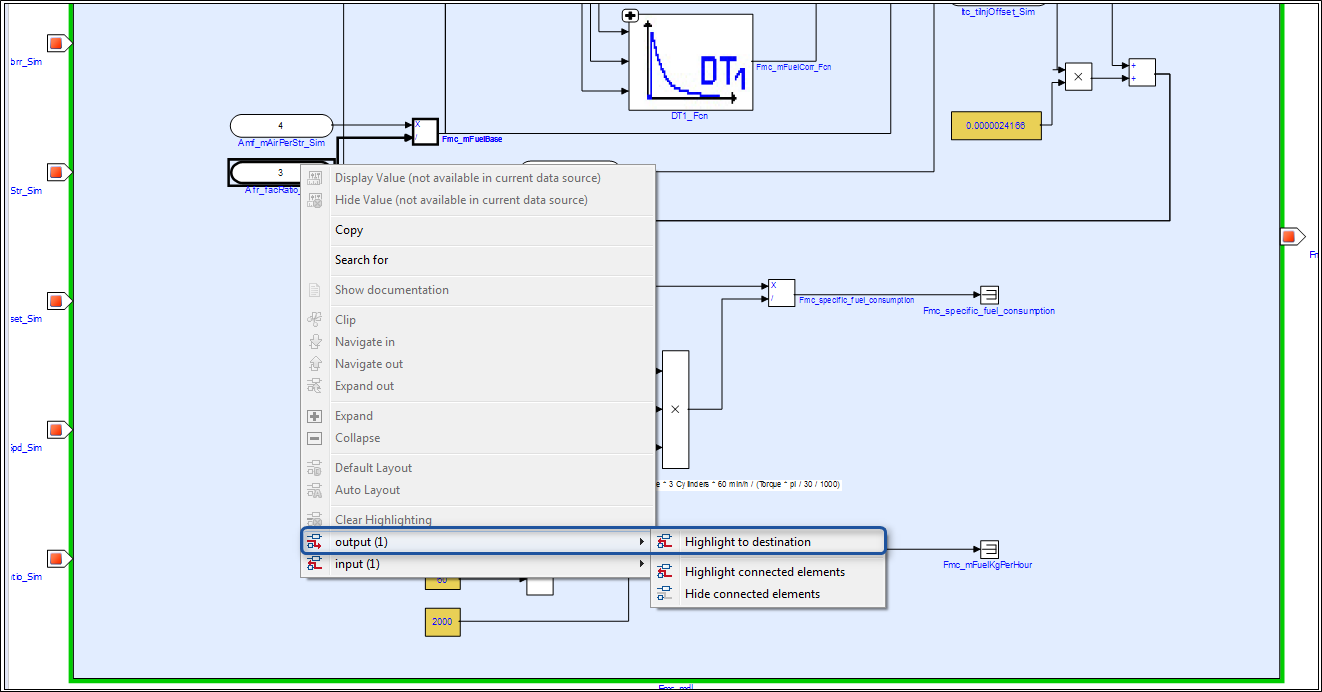Click the addition block at top right
Image resolution: width=1322 pixels, height=692 pixels.
1141,72
